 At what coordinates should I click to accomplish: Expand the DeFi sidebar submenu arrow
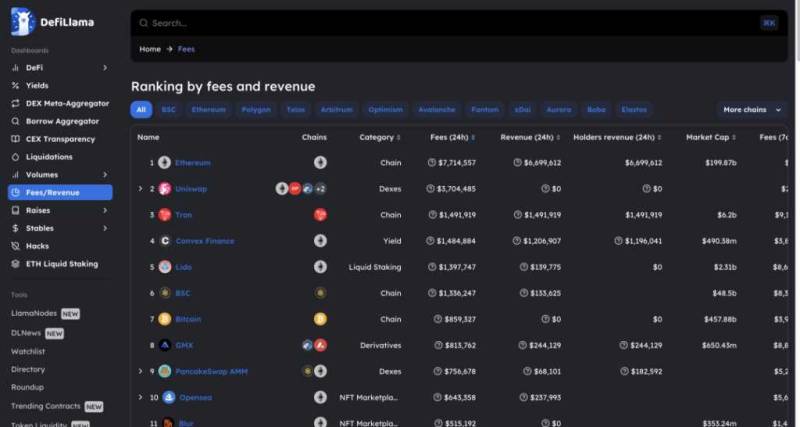(105, 67)
